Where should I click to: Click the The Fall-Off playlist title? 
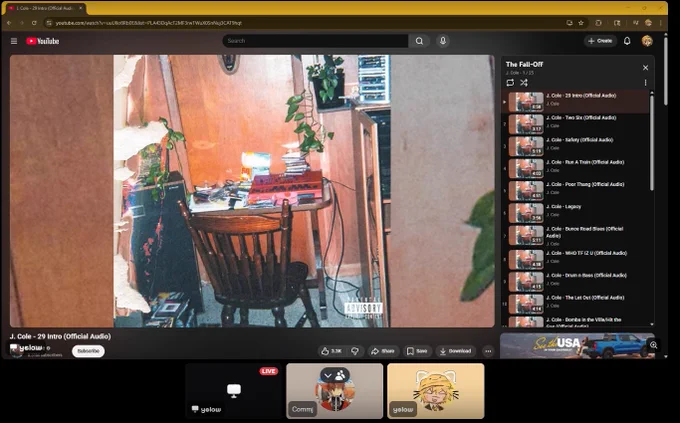pyautogui.click(x=524, y=64)
